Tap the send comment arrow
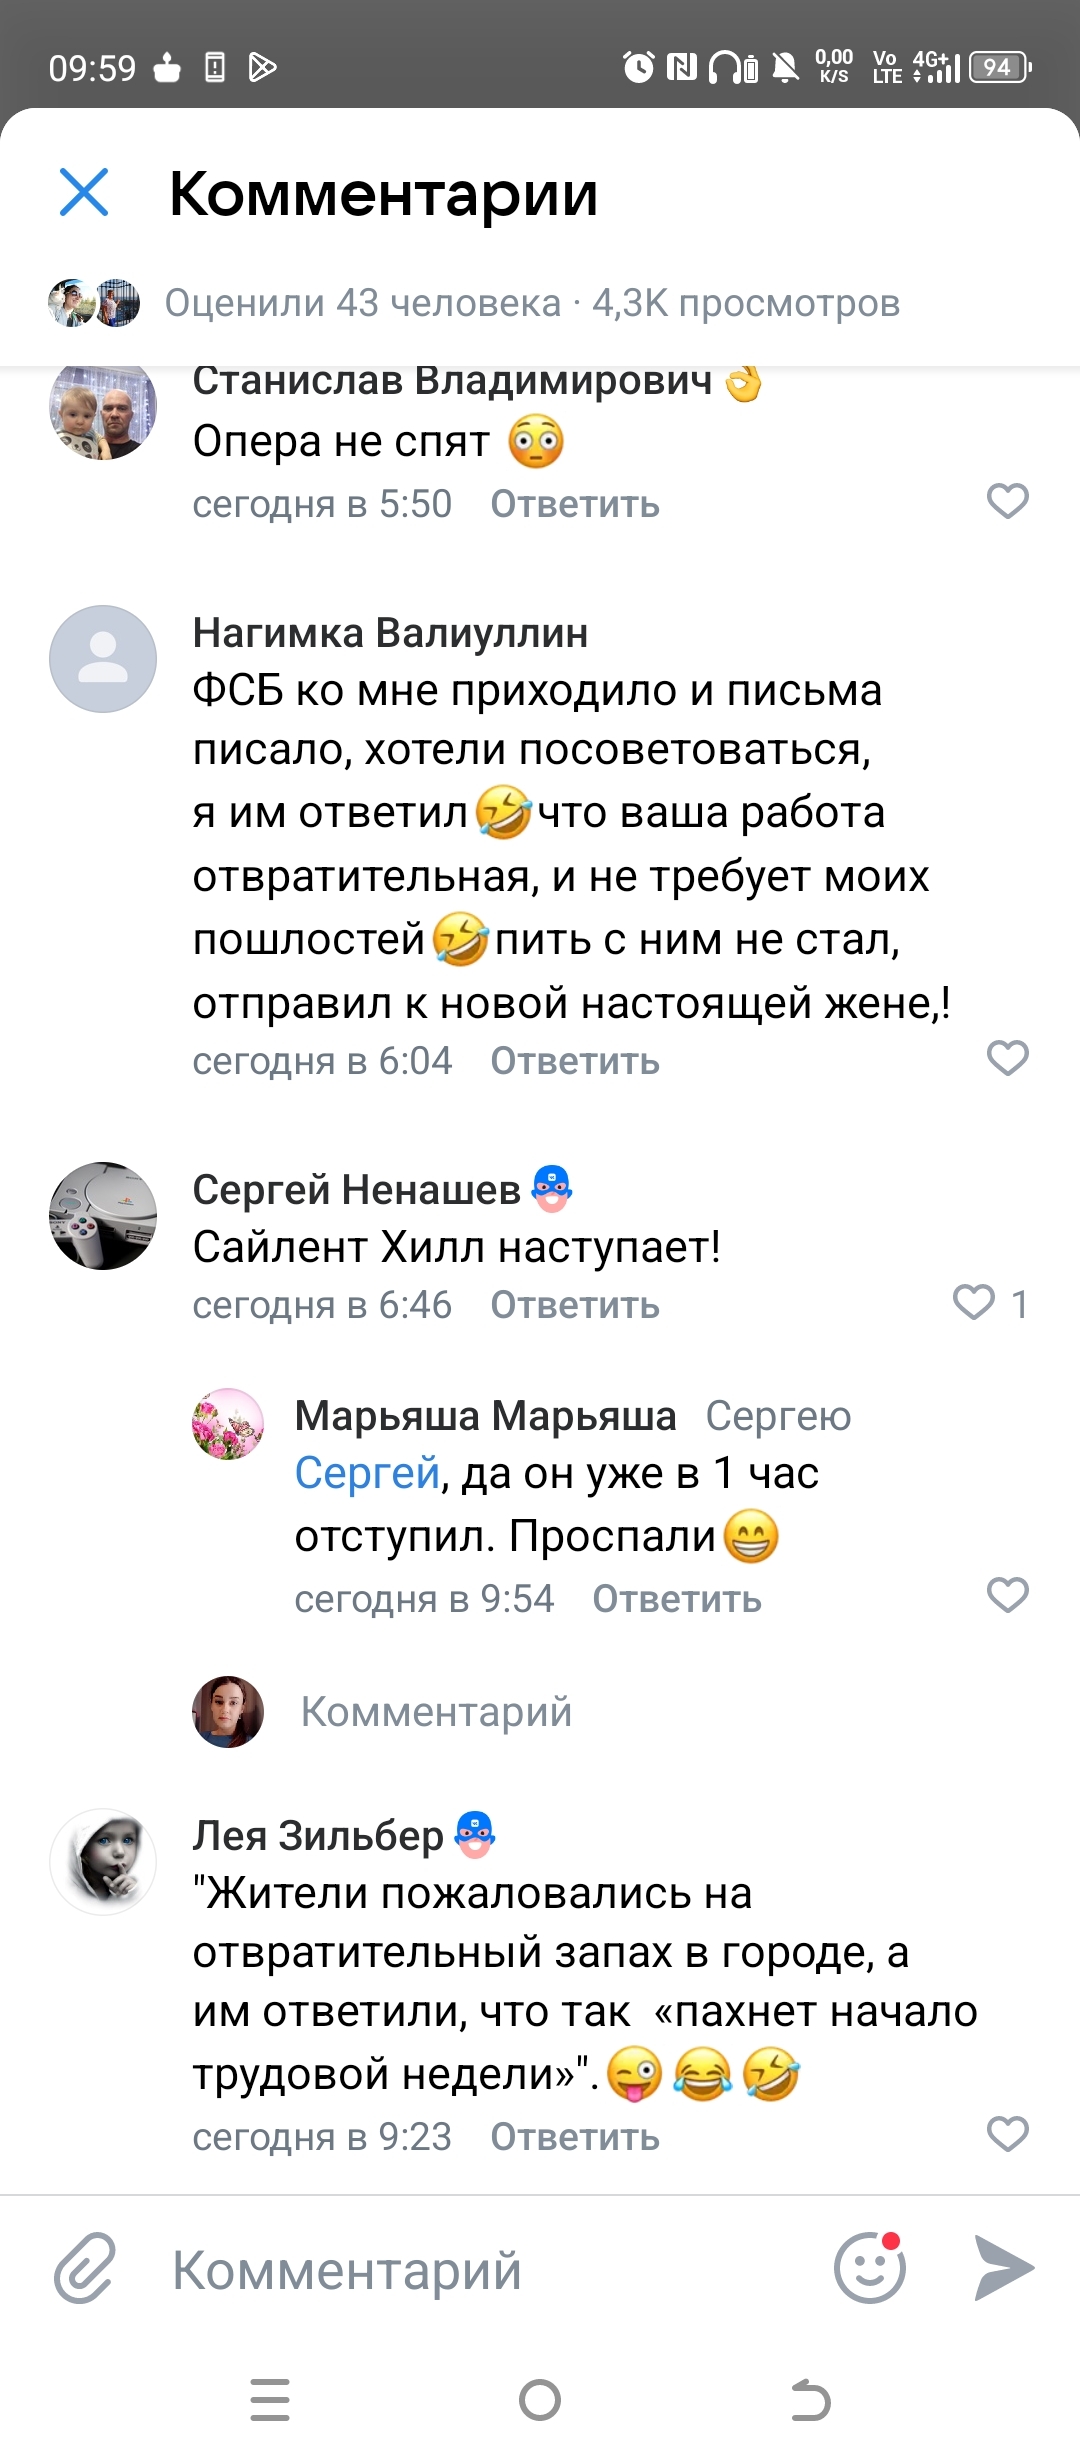Screen dimensions: 1080x2460 tap(1004, 2268)
